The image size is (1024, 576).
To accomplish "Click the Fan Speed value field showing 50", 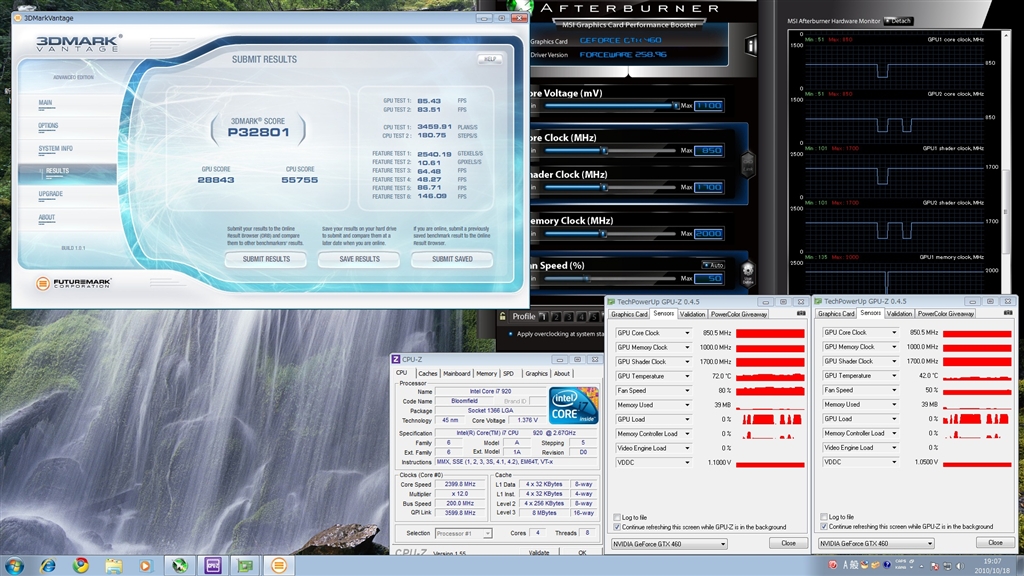I will click(x=709, y=278).
